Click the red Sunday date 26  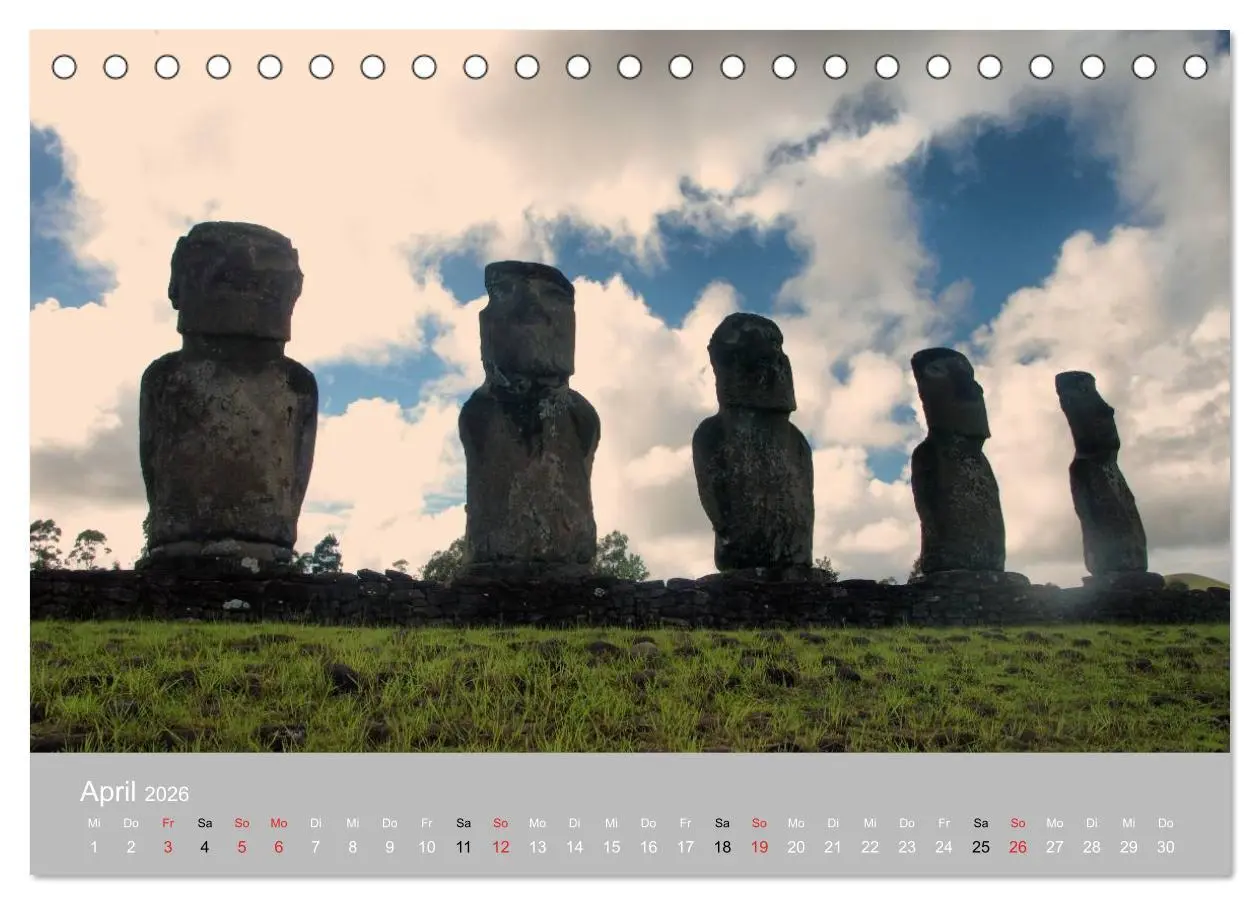pos(1018,847)
